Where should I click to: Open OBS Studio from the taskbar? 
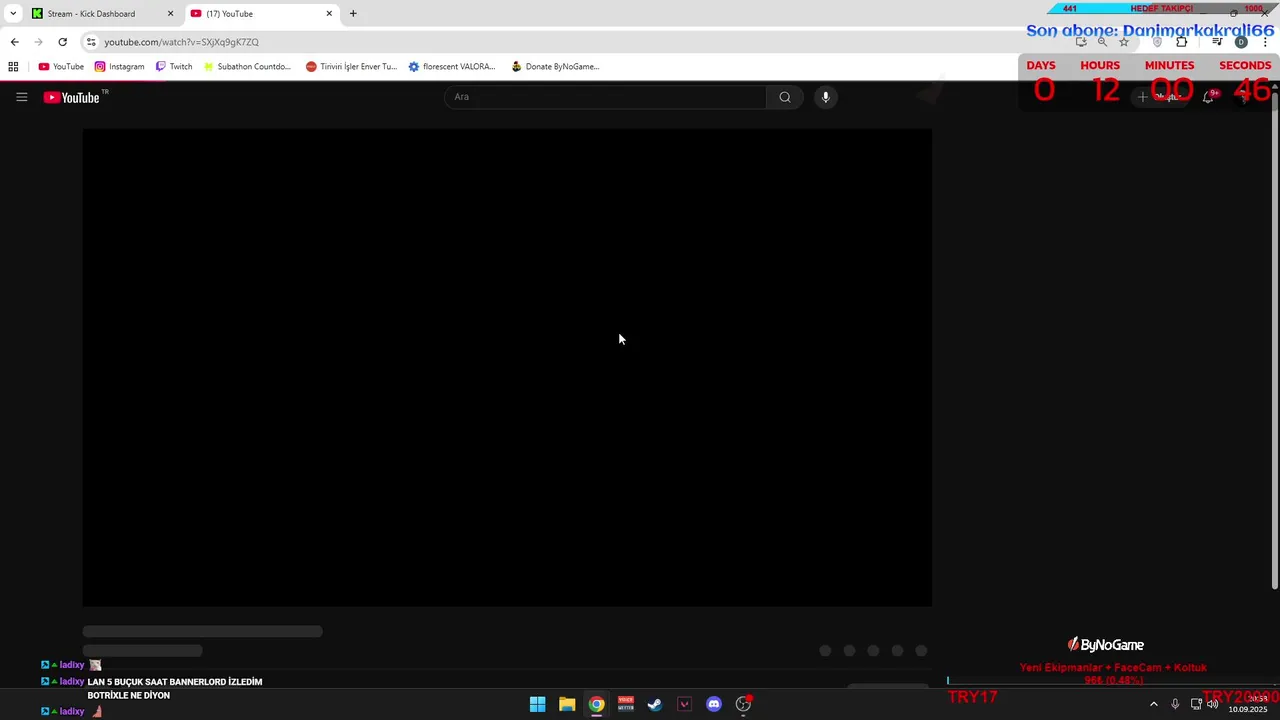[743, 704]
